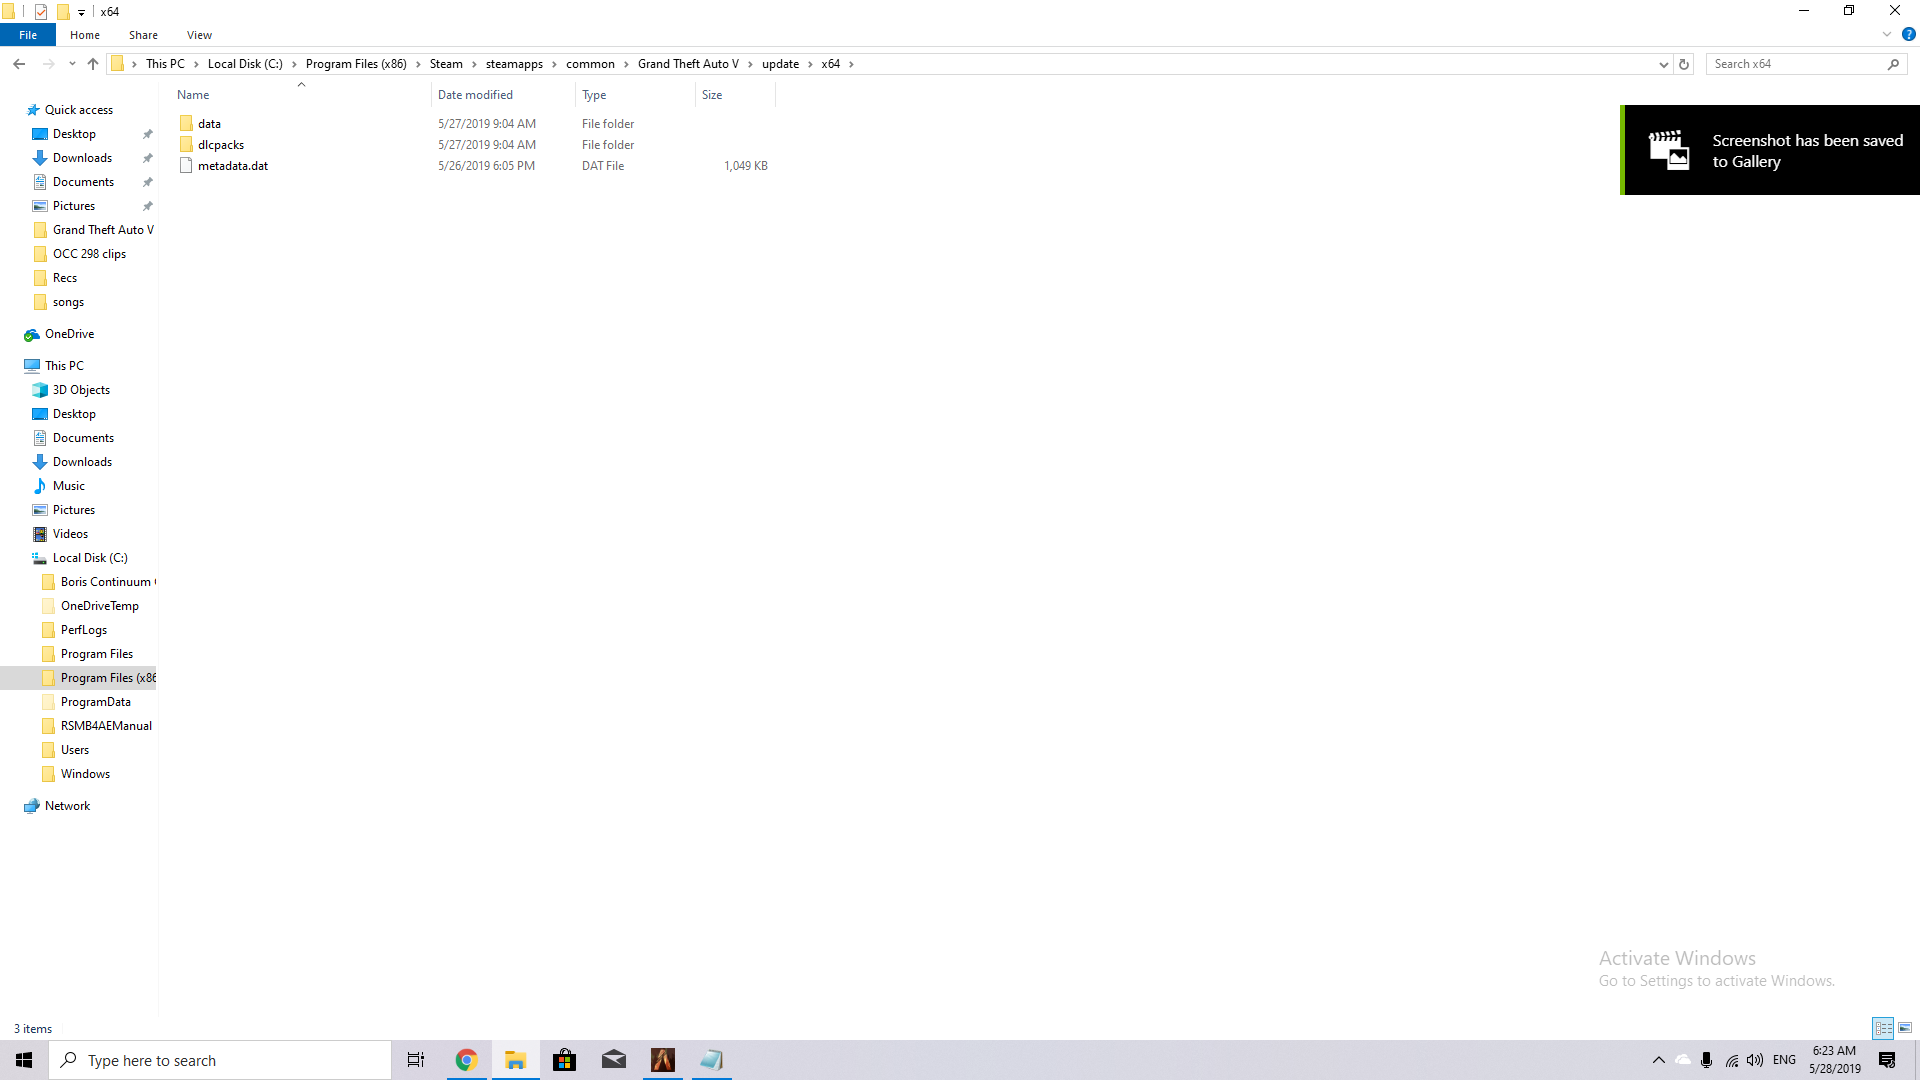Open the recent locations dropdown arrow

72,64
